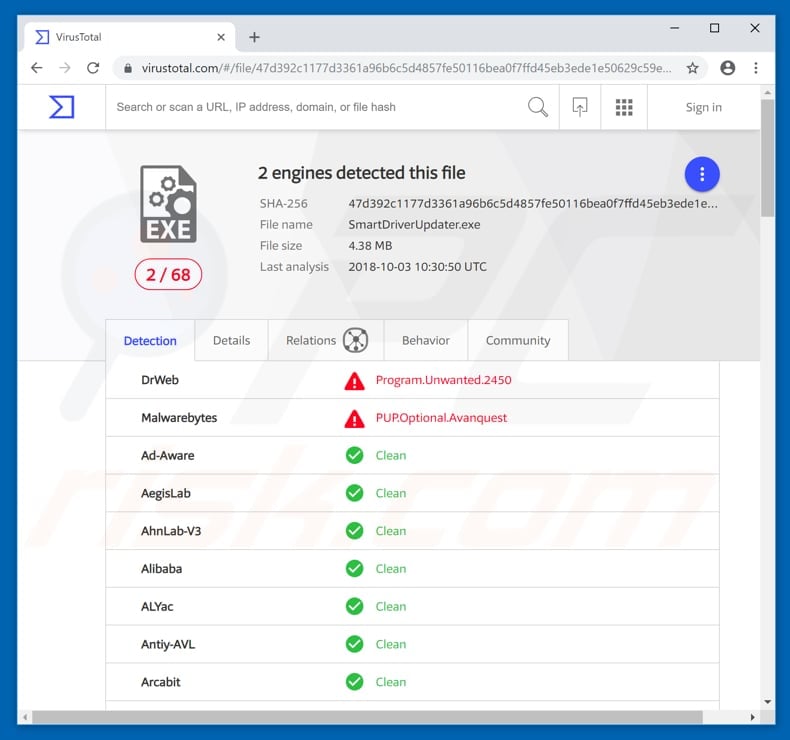Click the '2 engines detected this file' heading

coord(361,173)
